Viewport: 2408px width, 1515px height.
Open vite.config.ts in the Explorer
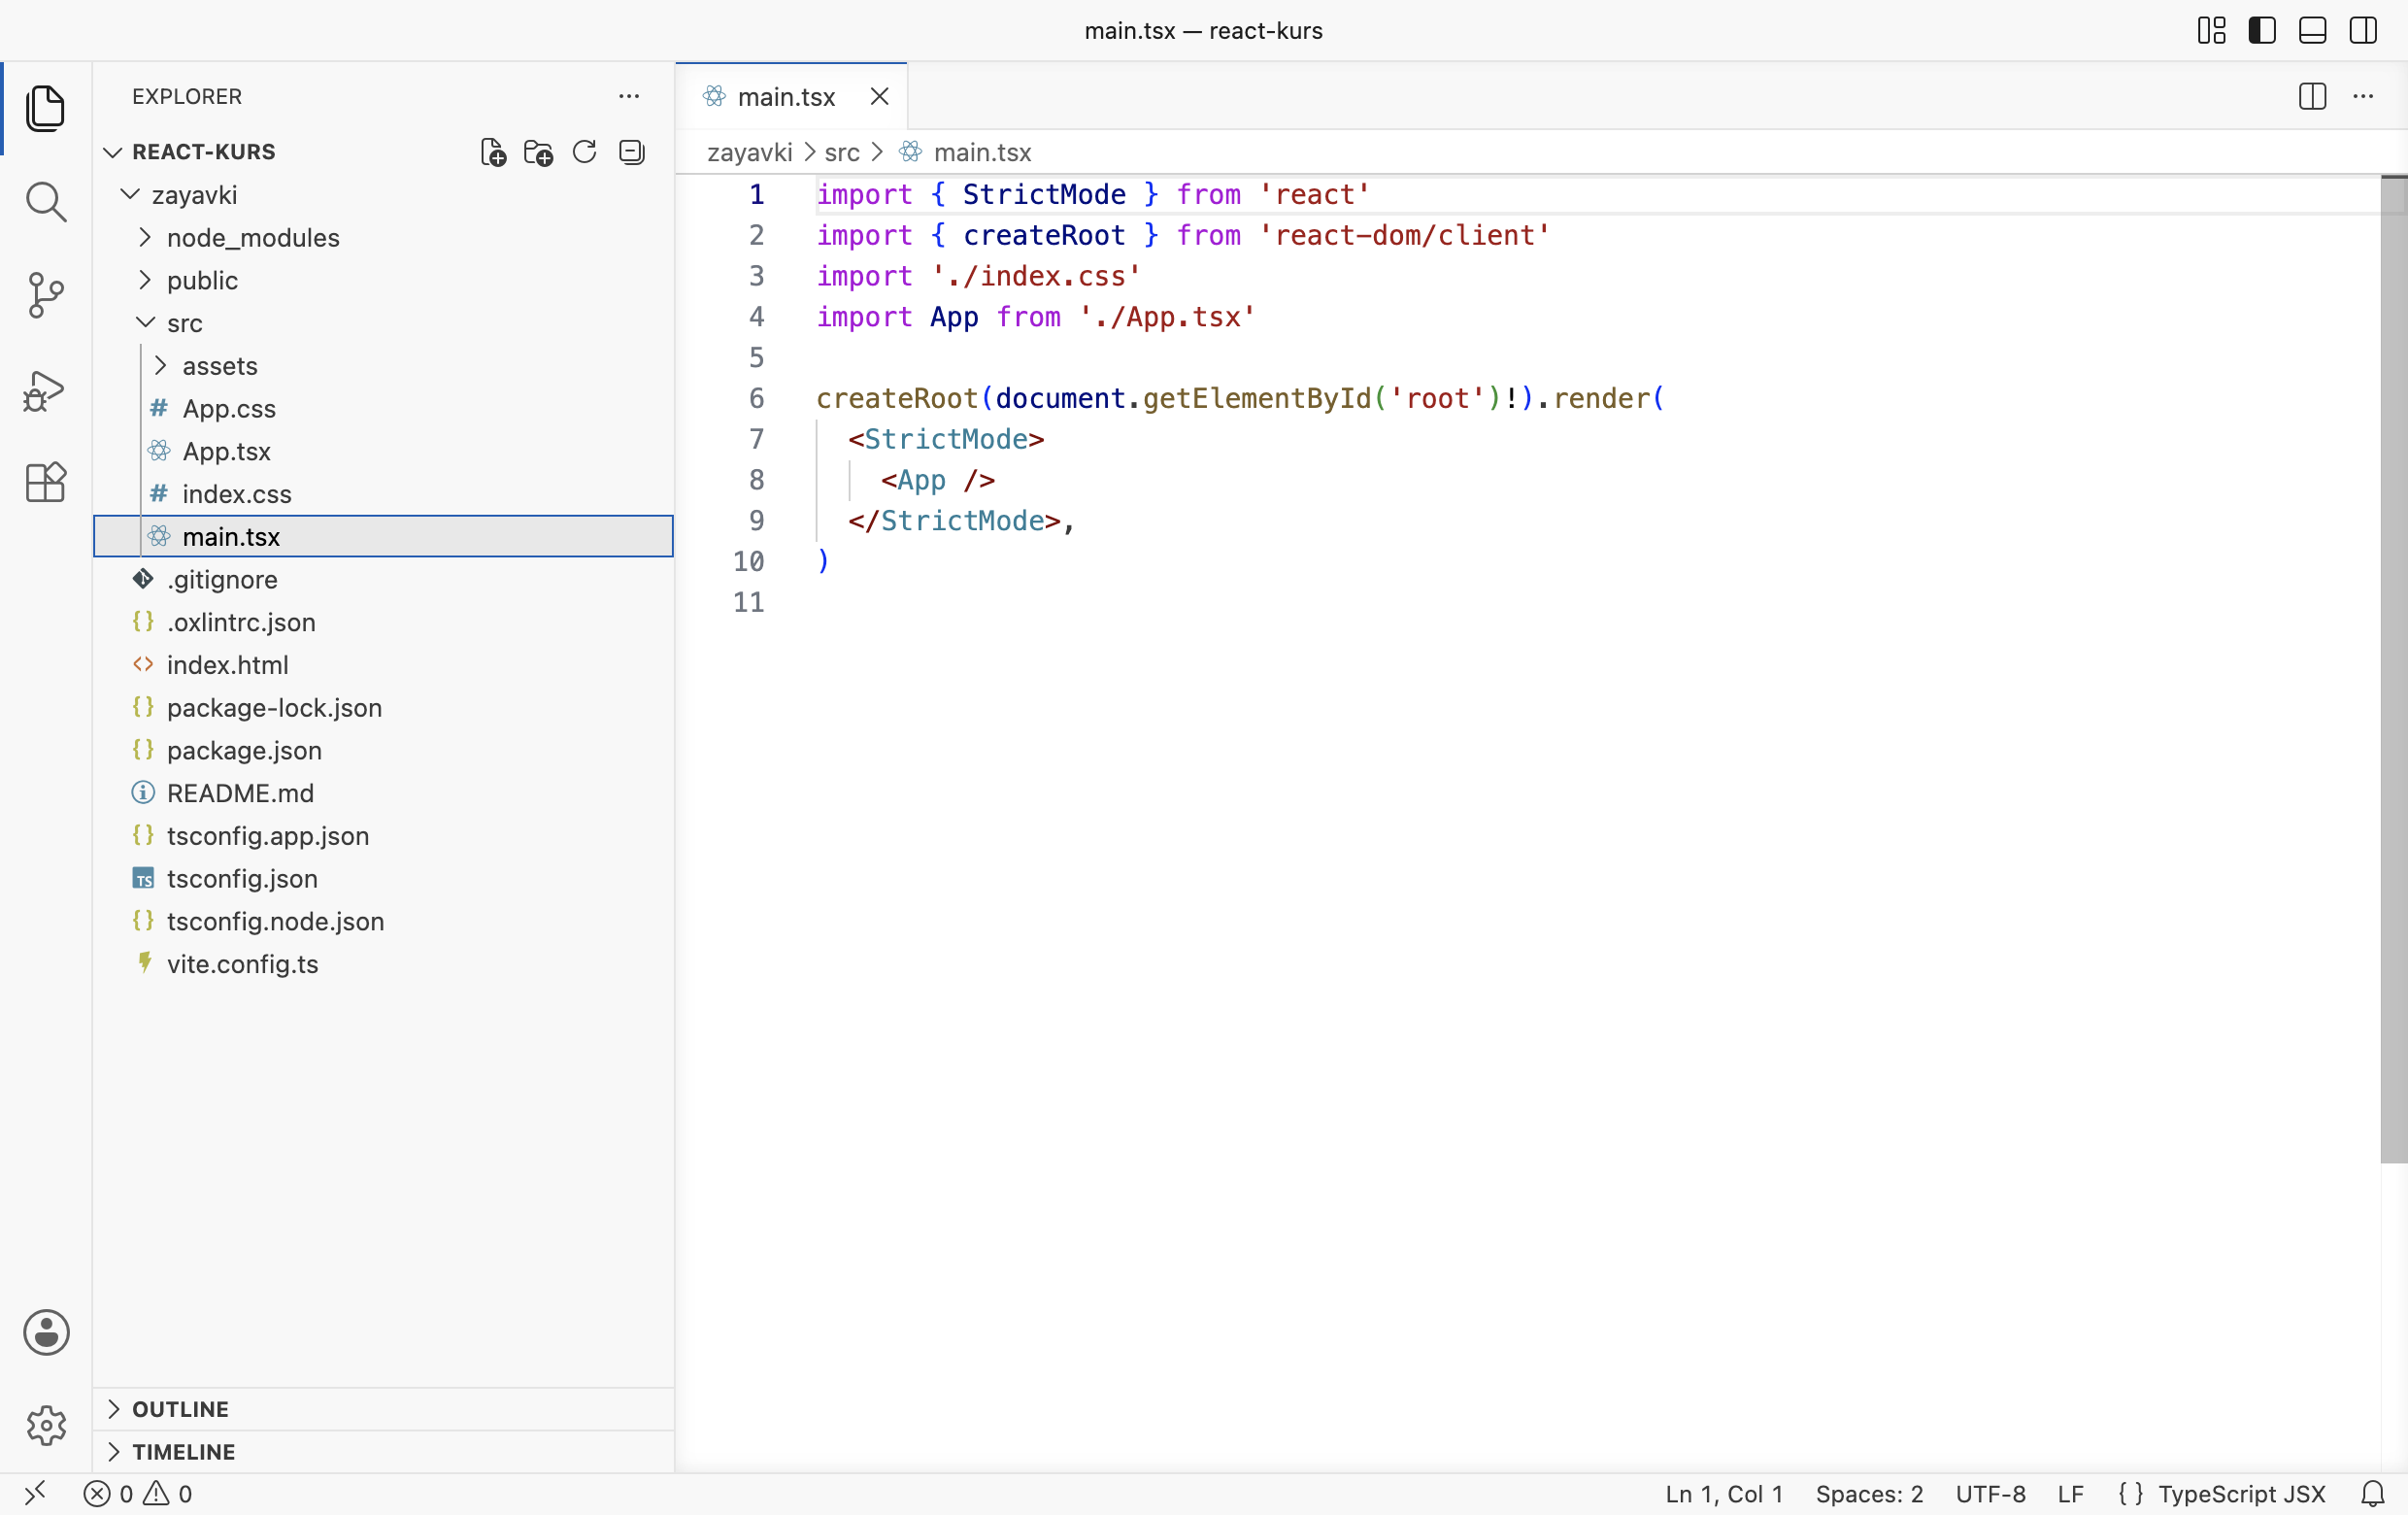click(384, 964)
